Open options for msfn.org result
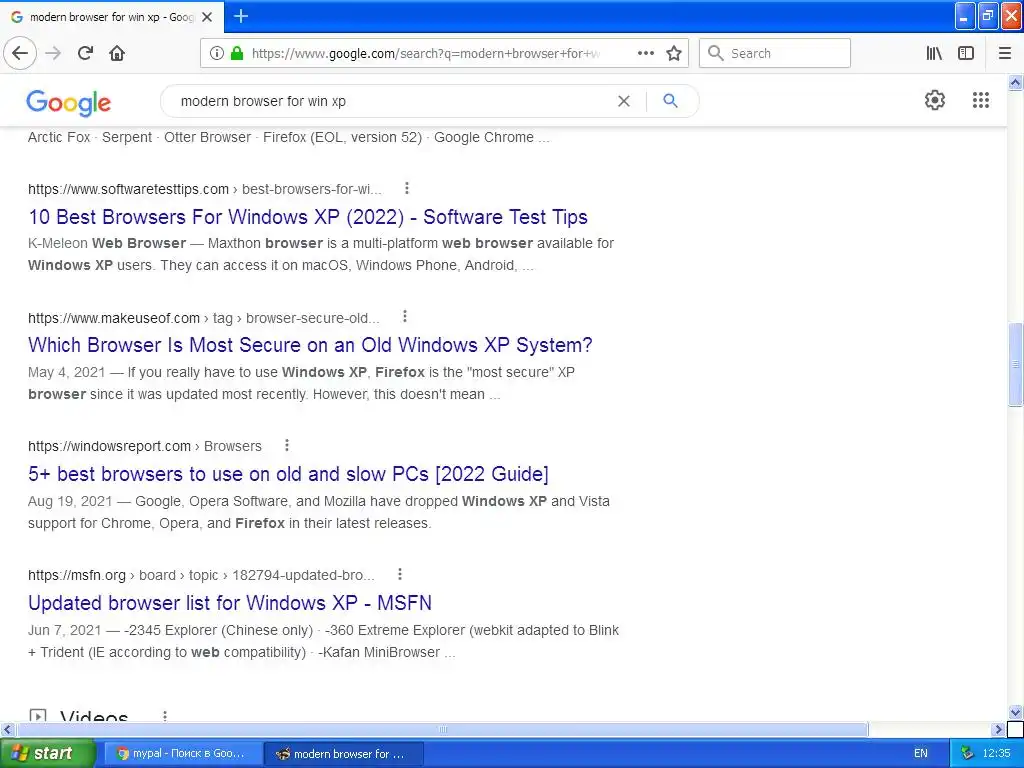This screenshot has width=1024, height=768. (400, 574)
